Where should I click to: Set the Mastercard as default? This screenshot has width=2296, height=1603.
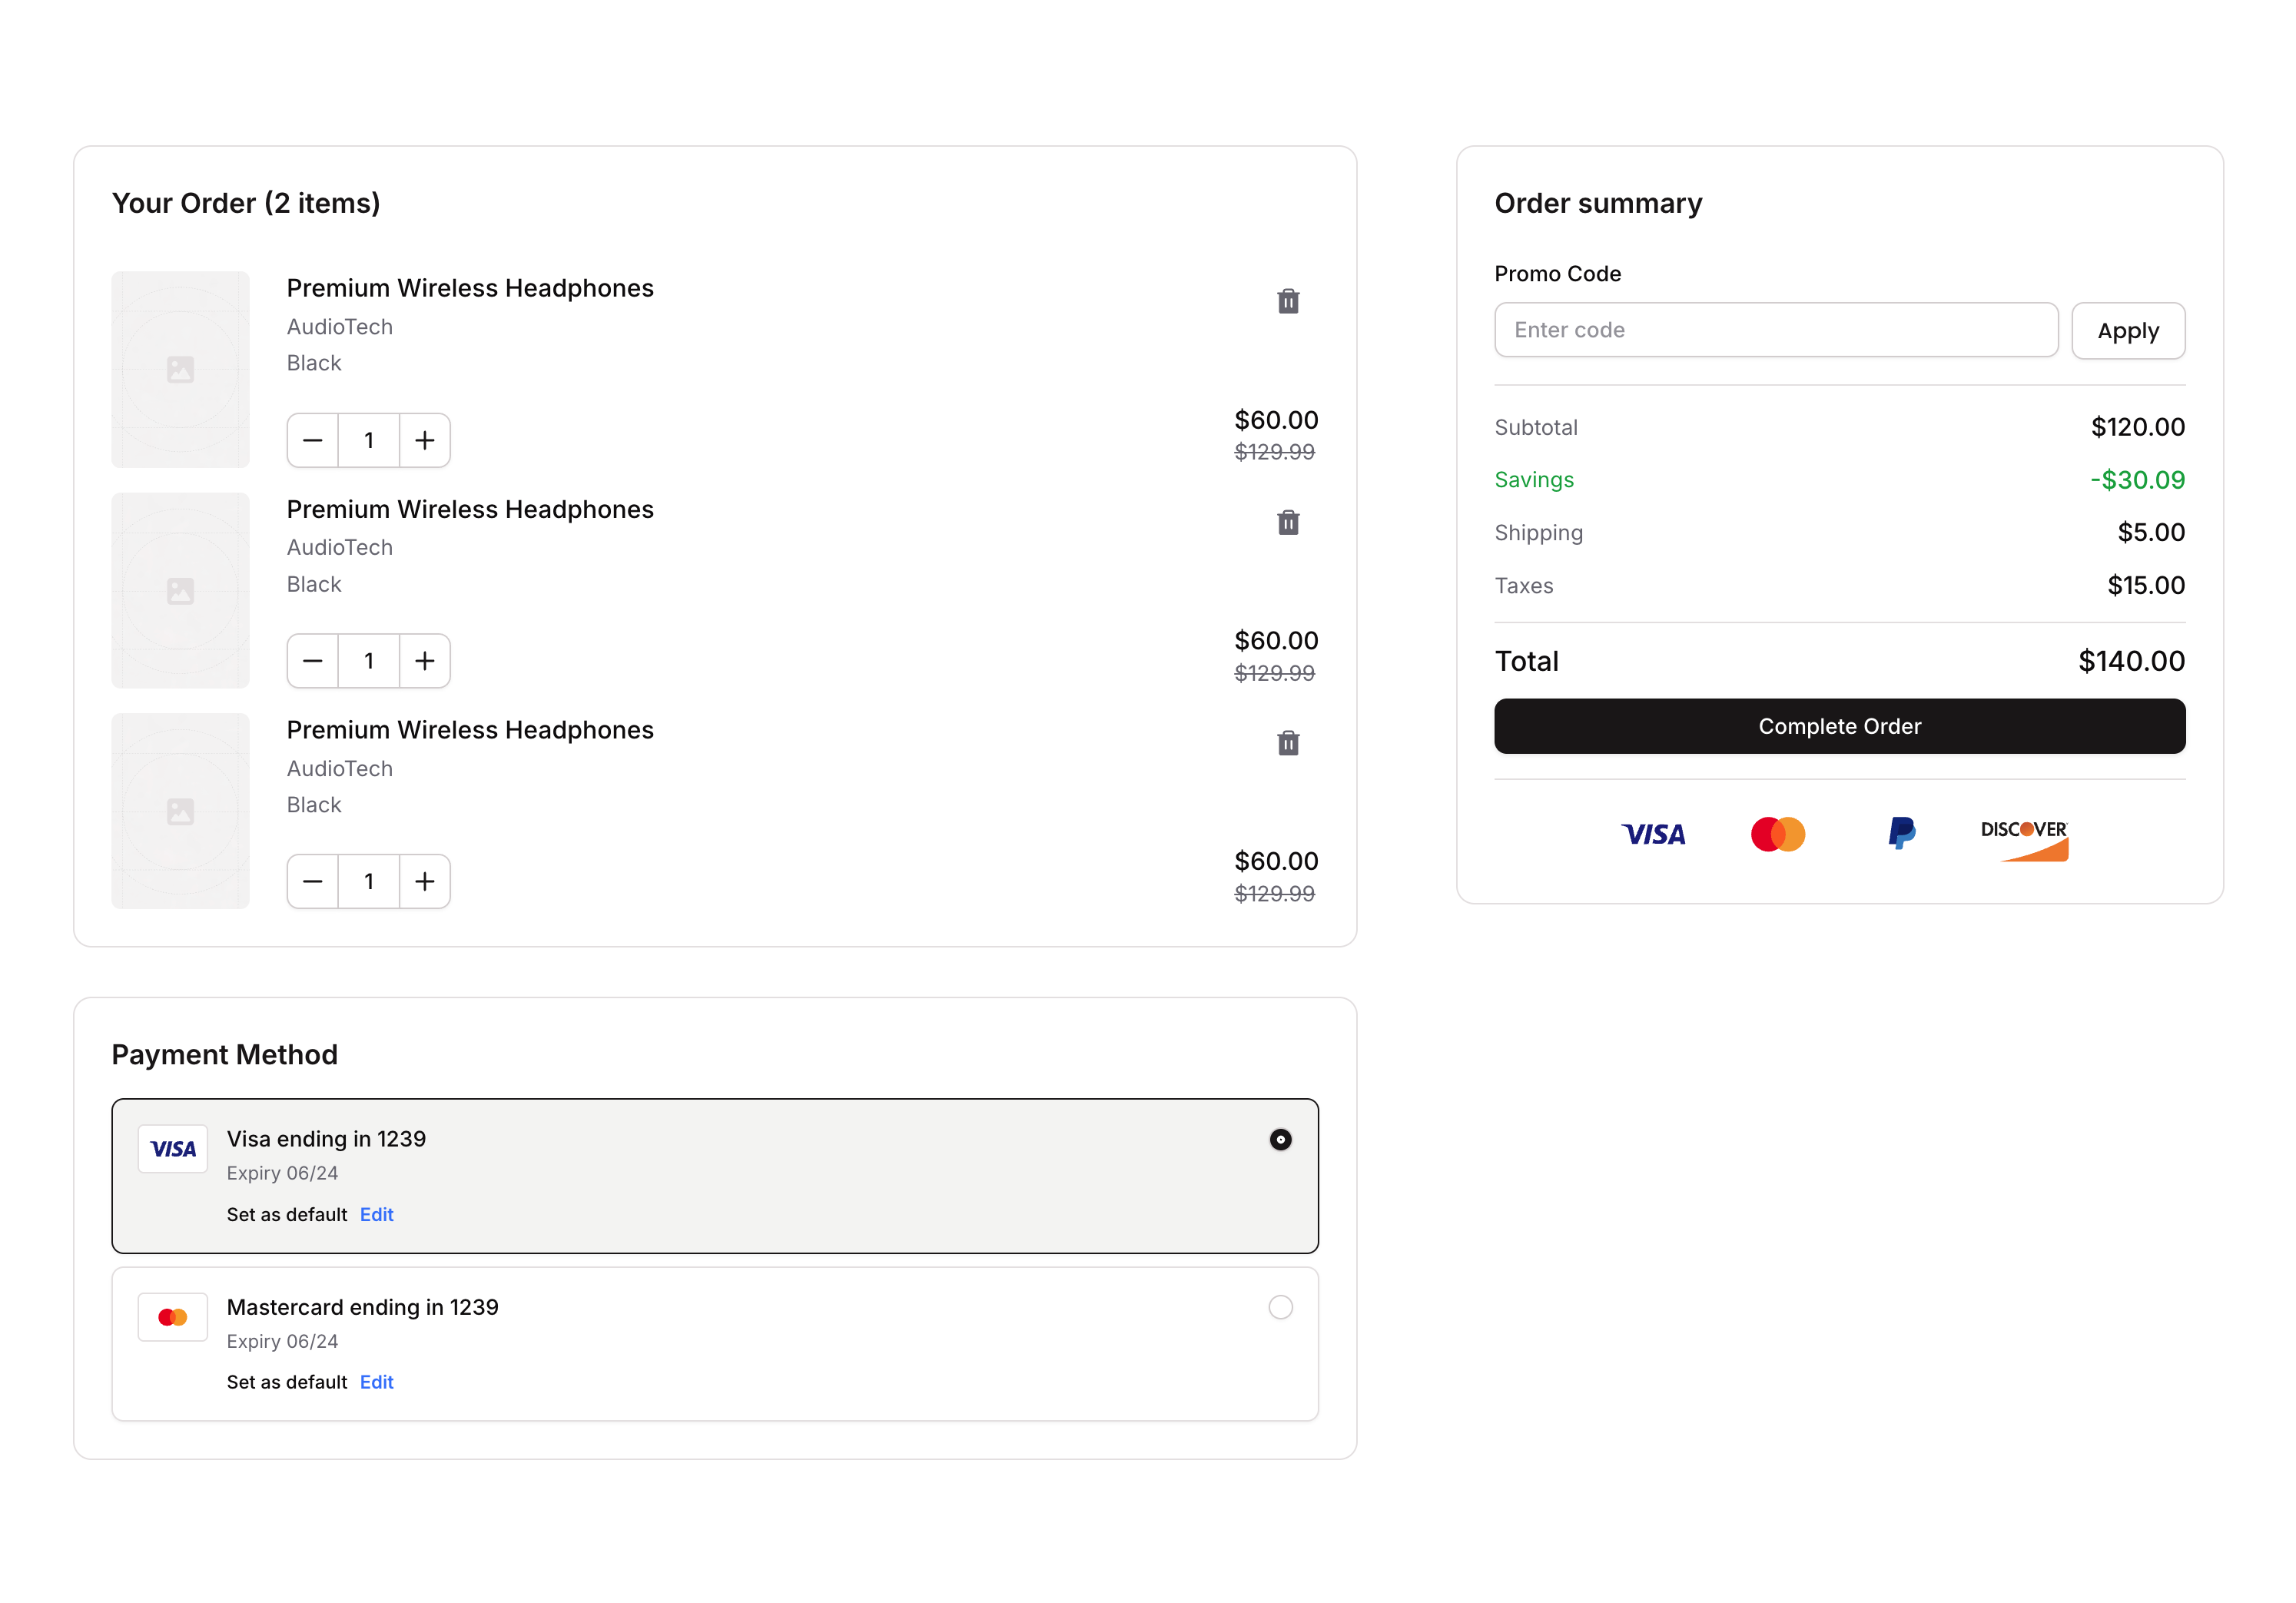pos(287,1382)
